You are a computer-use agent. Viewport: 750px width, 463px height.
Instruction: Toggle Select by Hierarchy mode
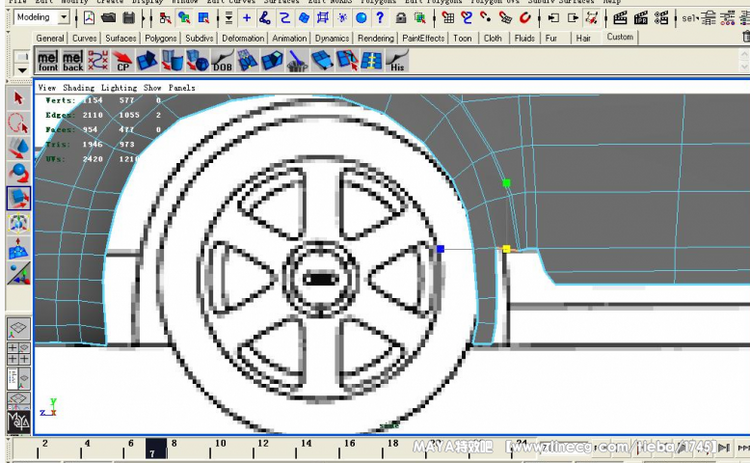coord(165,18)
